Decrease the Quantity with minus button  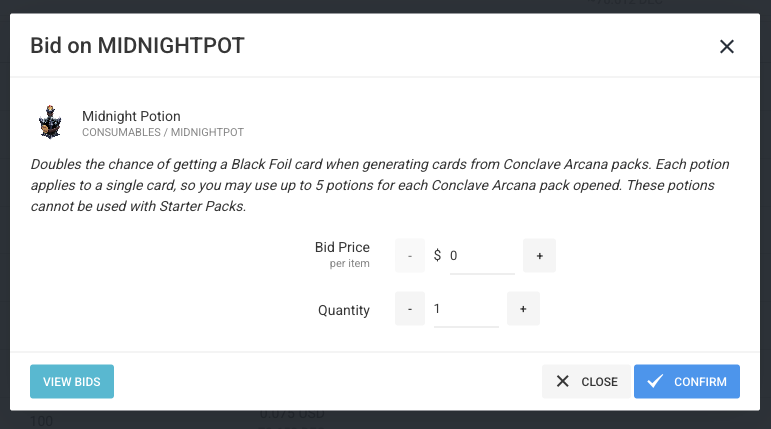coord(410,309)
